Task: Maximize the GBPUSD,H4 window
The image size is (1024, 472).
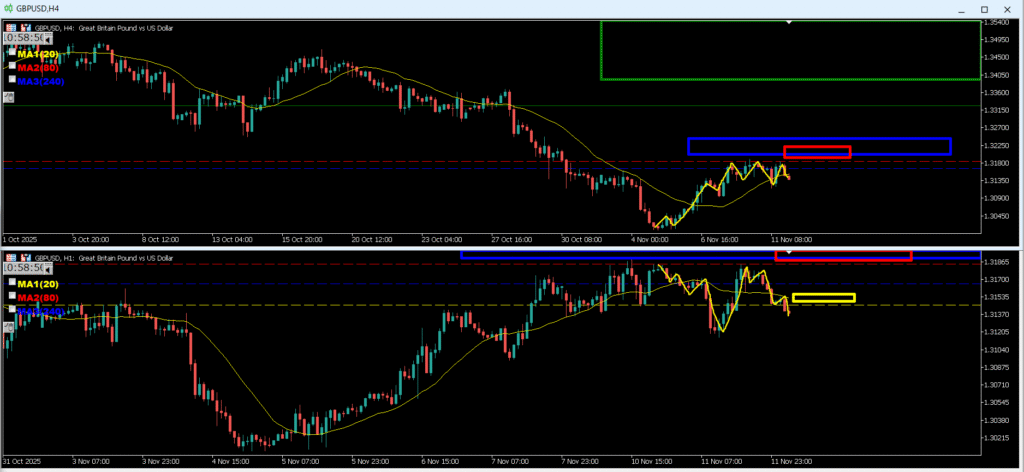Action: [984, 8]
